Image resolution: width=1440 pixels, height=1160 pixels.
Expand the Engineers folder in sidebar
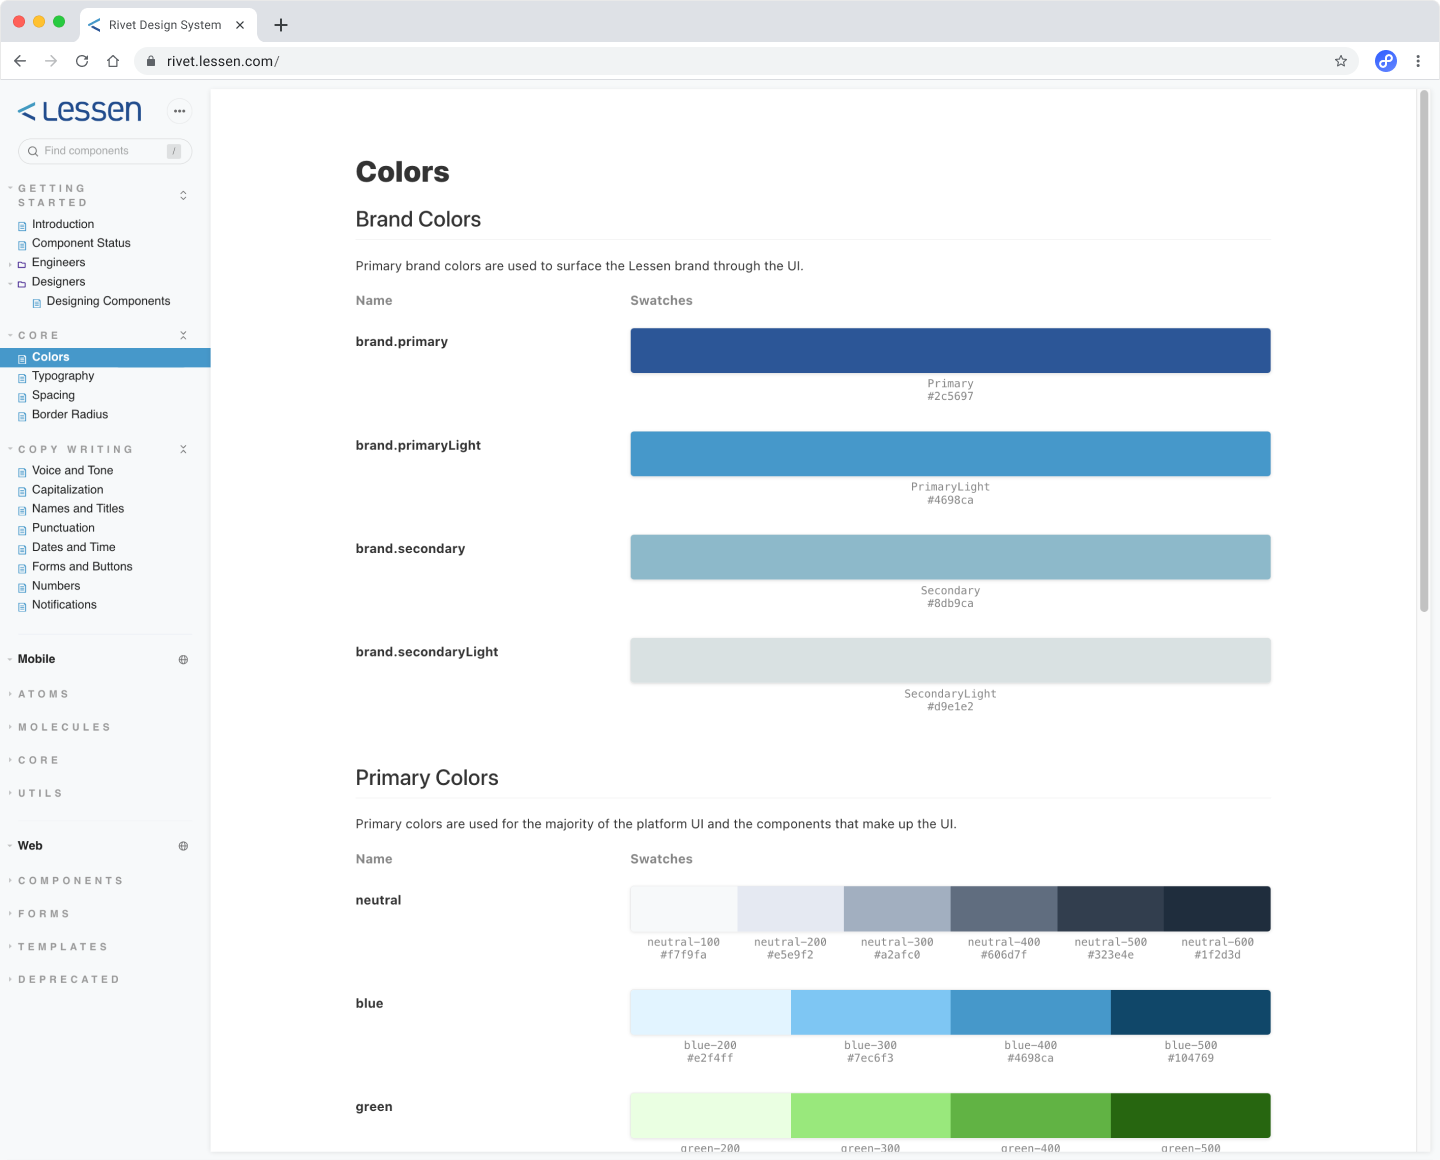[x=58, y=263]
